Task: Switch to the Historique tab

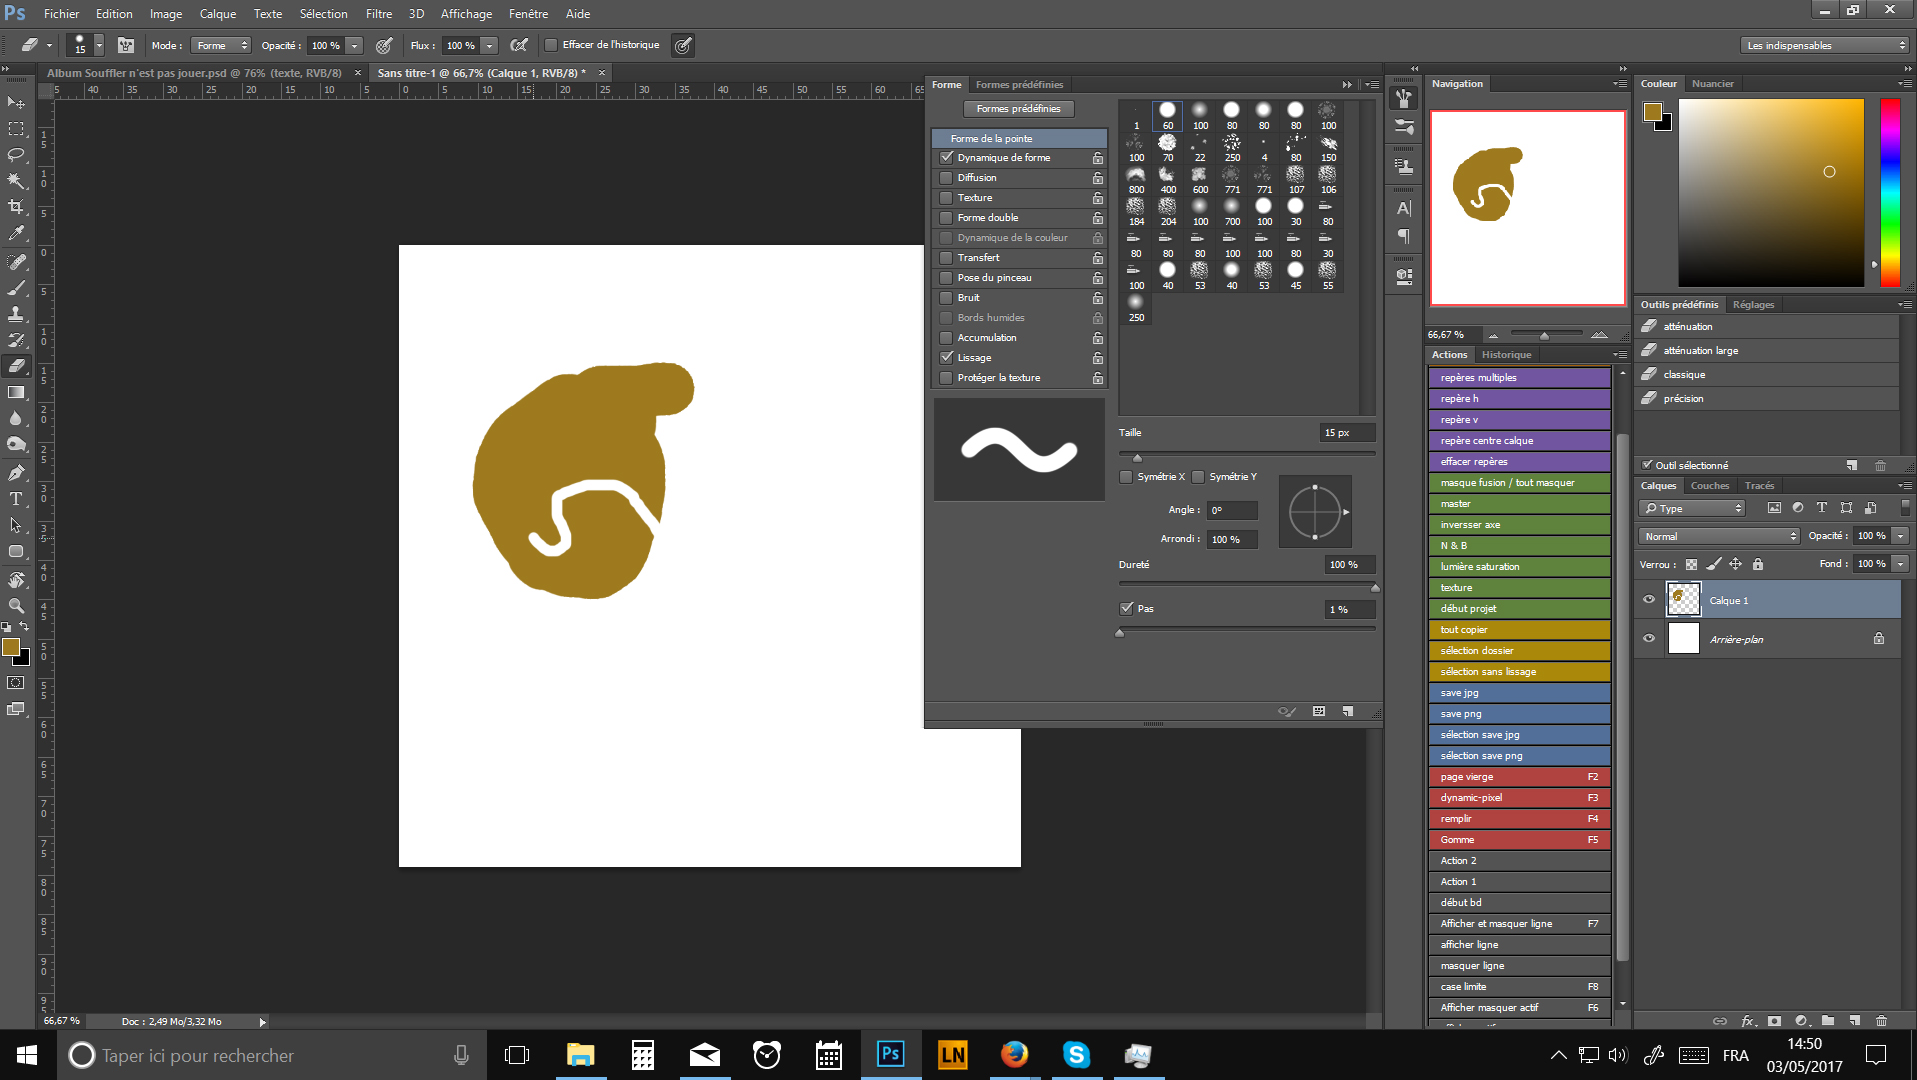Action: (x=1506, y=355)
